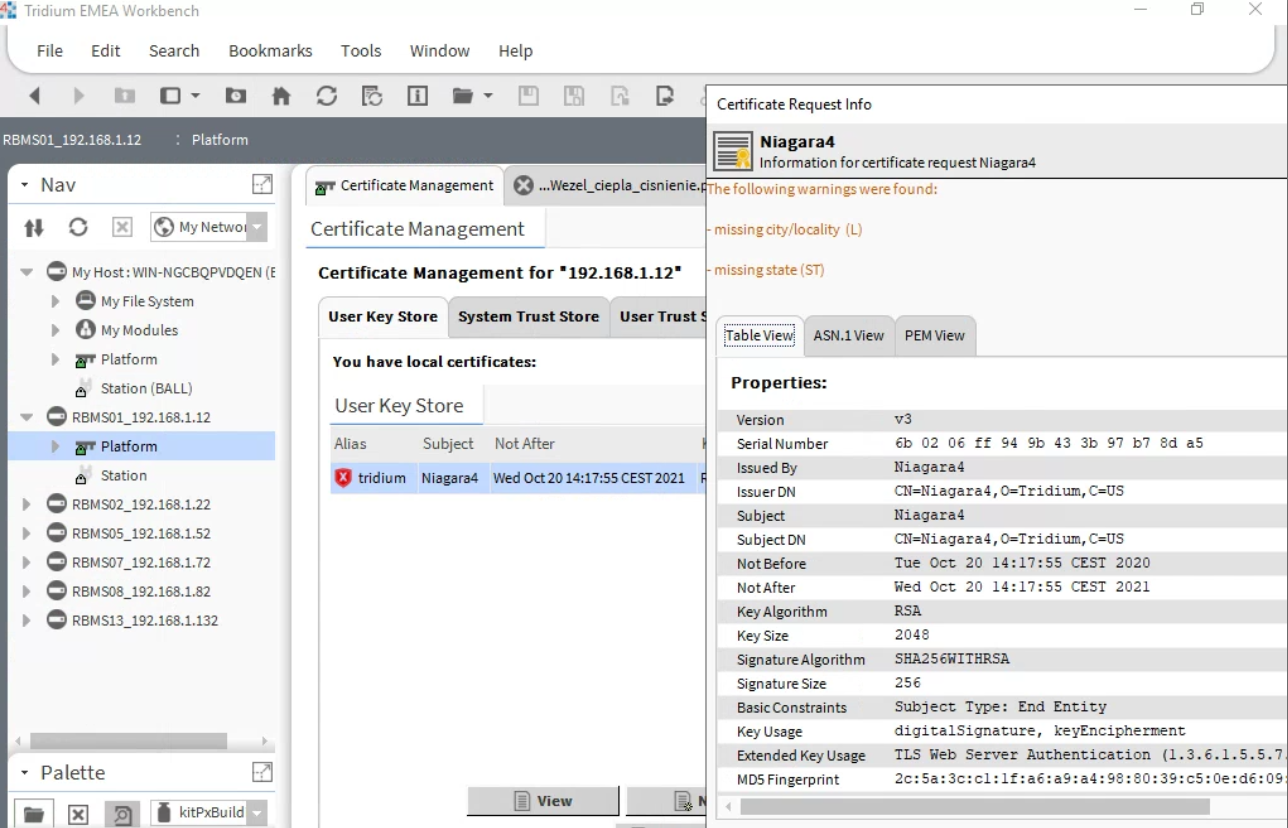The image size is (1288, 828).
Task: Switch to the PEM View tab
Action: pos(934,336)
